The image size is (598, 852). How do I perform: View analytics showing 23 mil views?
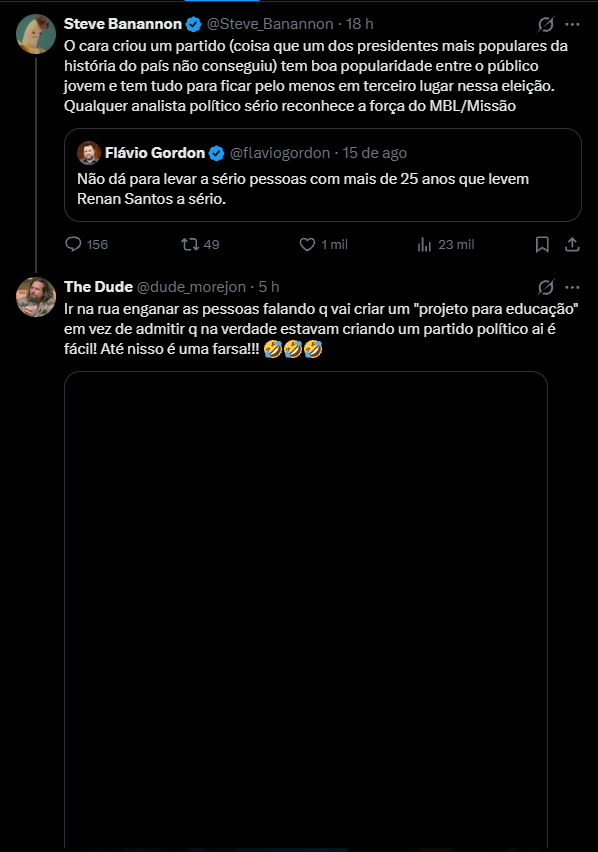click(x=445, y=245)
